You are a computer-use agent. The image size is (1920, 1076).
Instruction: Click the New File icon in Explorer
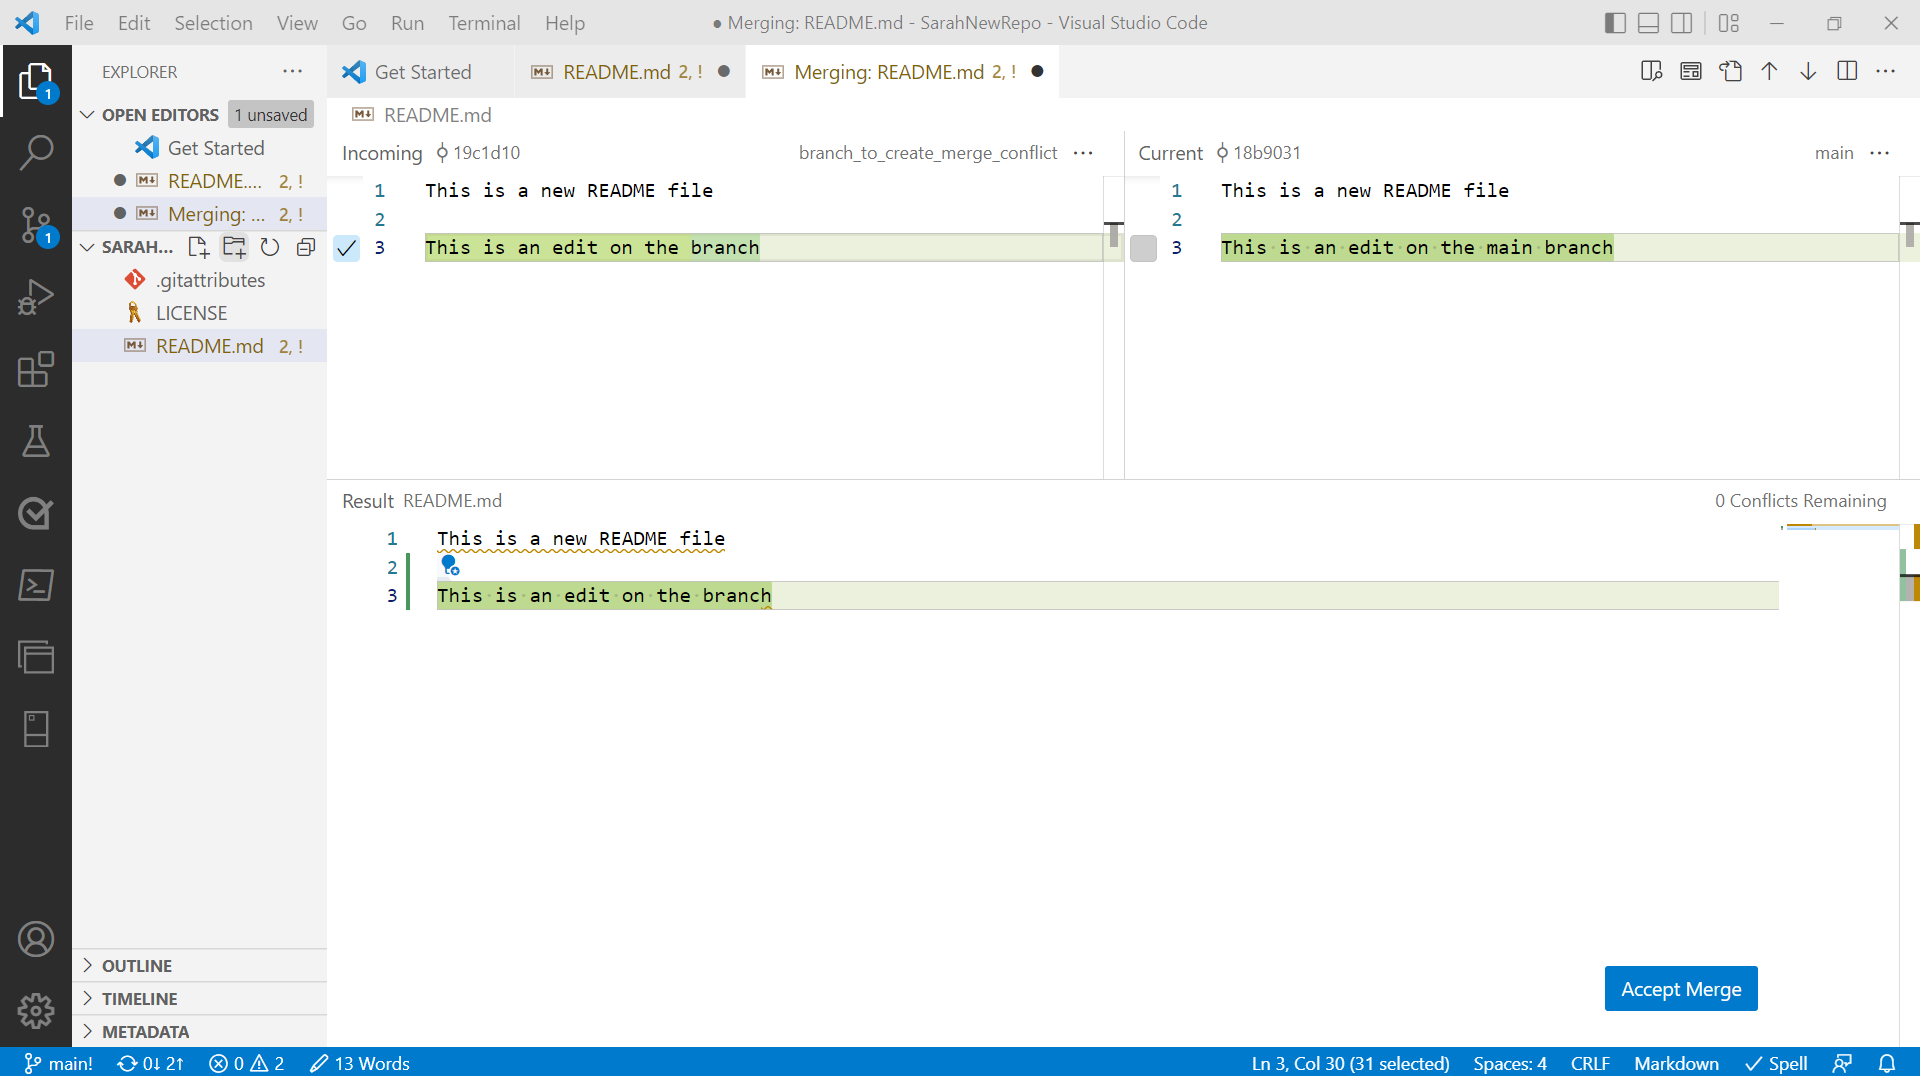click(198, 247)
